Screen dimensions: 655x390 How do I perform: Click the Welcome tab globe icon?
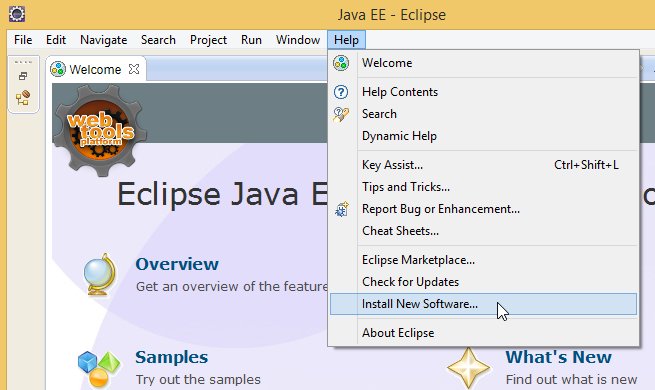click(58, 69)
